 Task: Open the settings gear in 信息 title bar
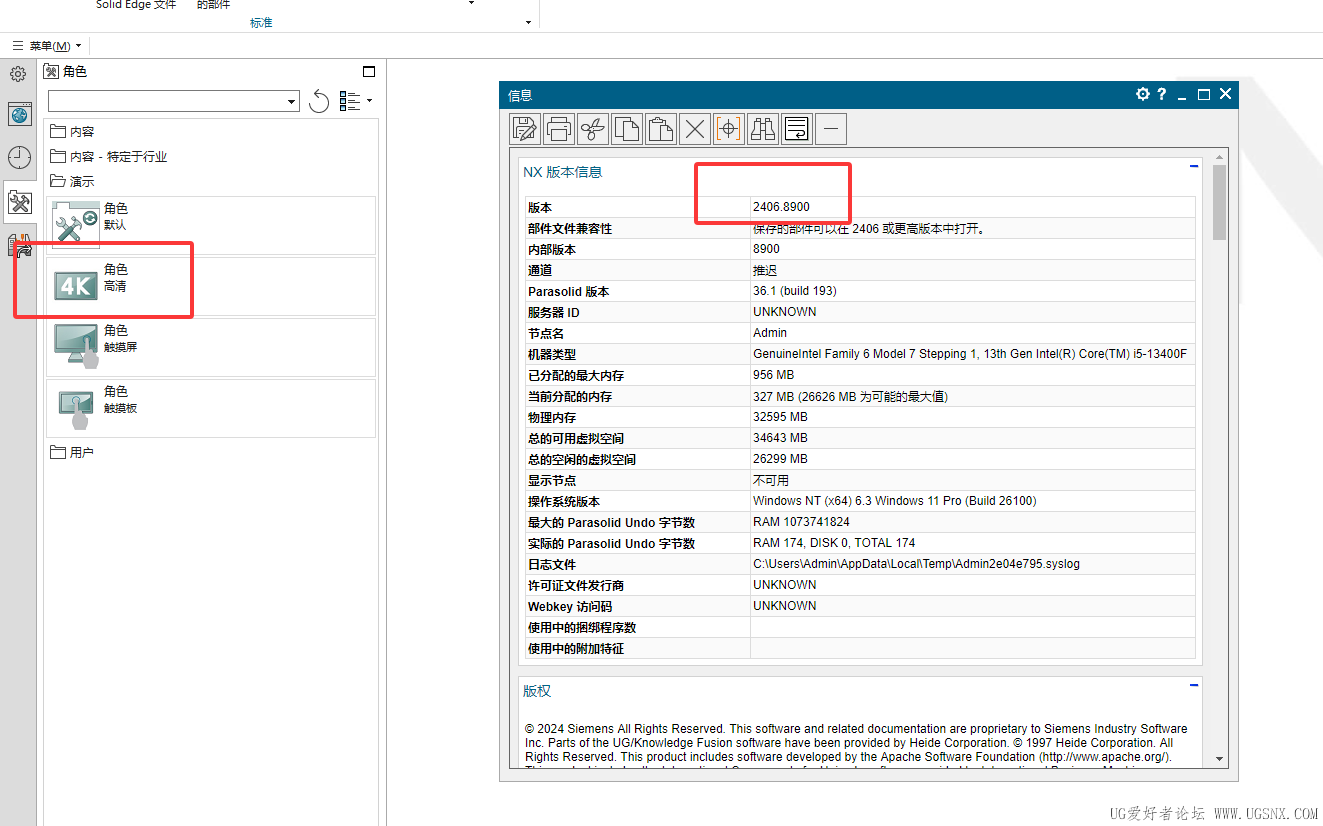(1143, 94)
